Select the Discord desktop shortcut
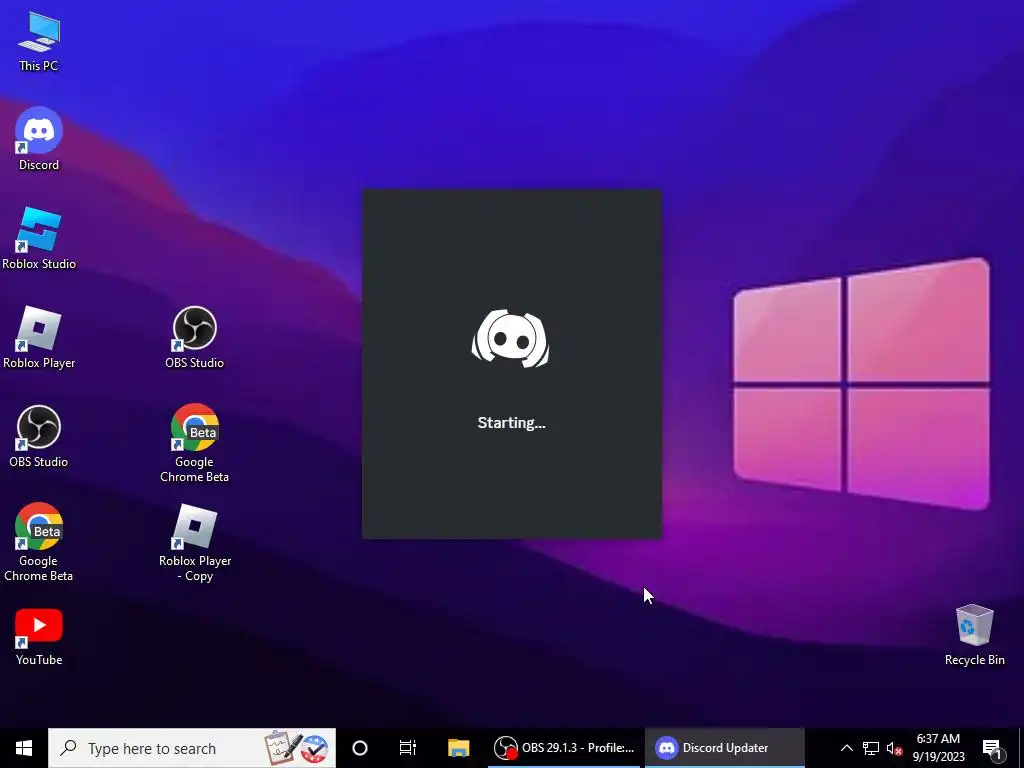 tap(39, 139)
